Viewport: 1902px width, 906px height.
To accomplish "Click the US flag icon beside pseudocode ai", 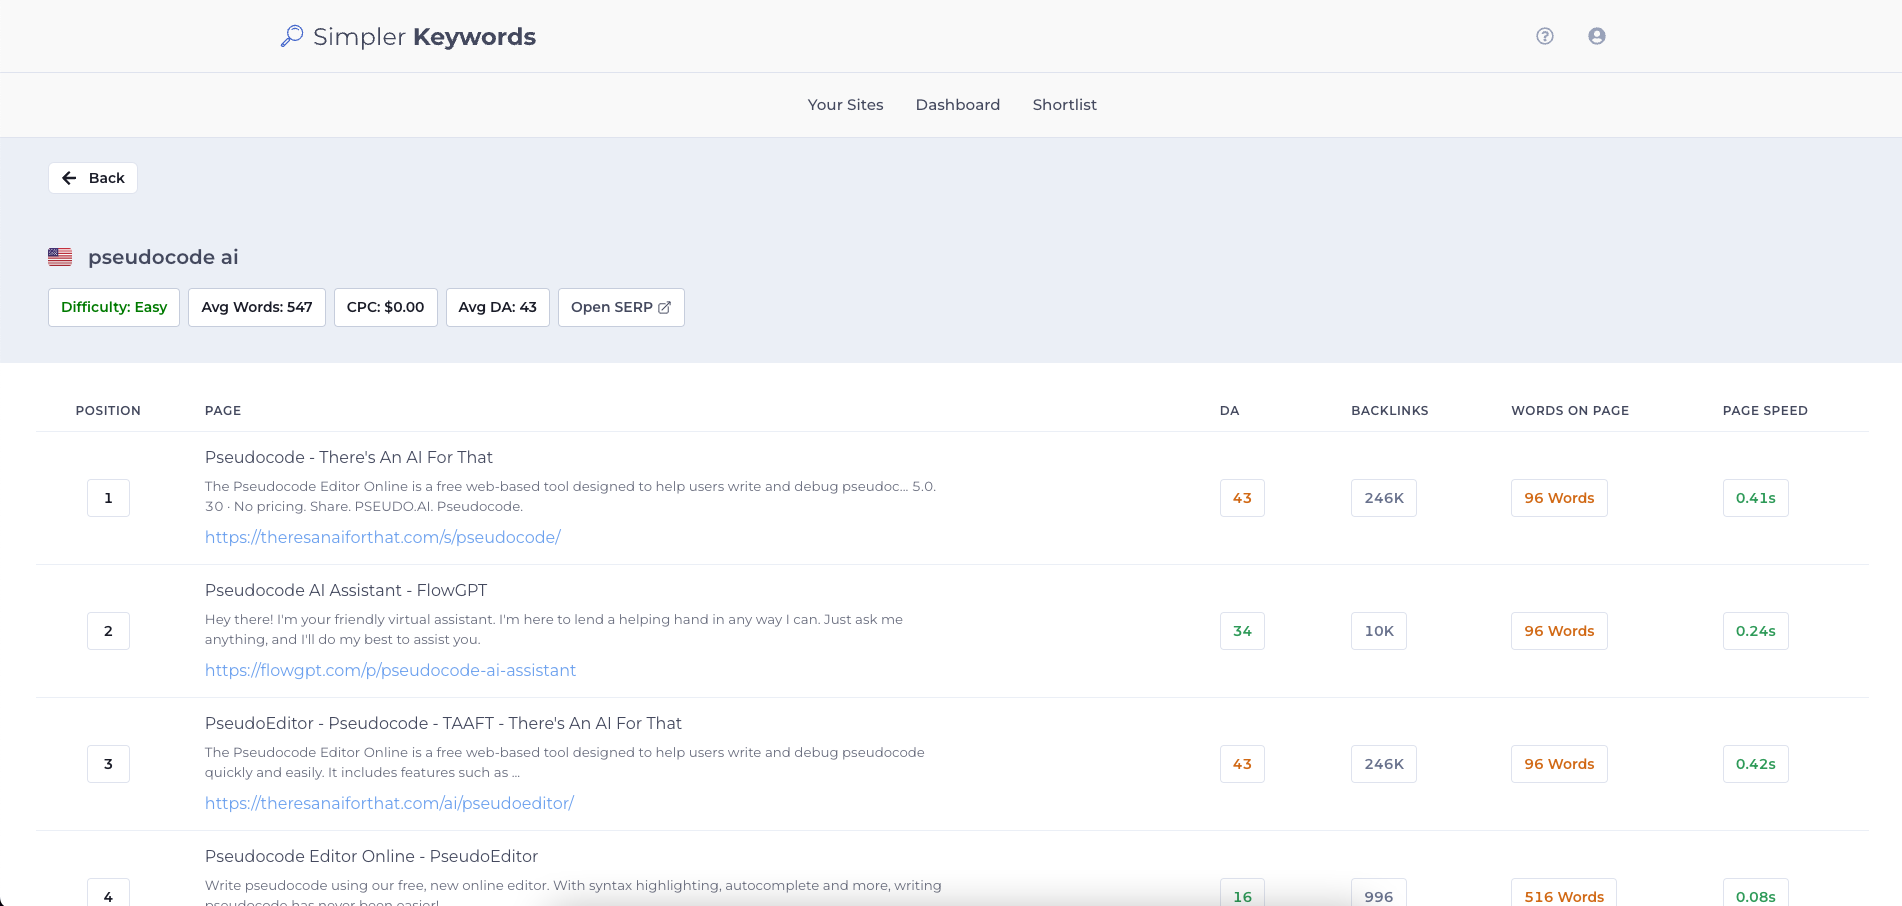I will click(60, 257).
